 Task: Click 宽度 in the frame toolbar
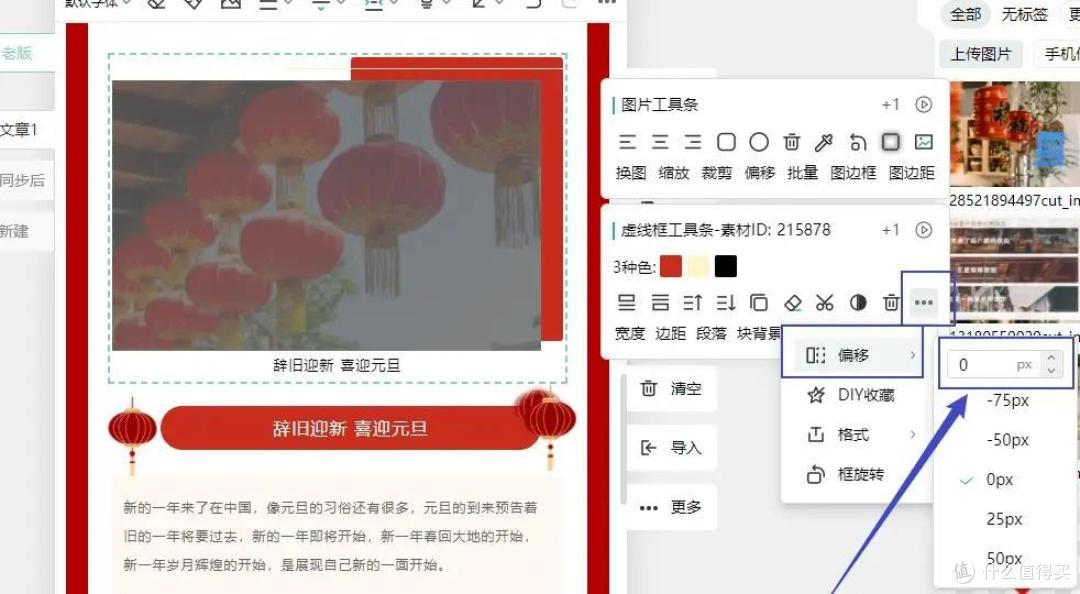coord(630,334)
